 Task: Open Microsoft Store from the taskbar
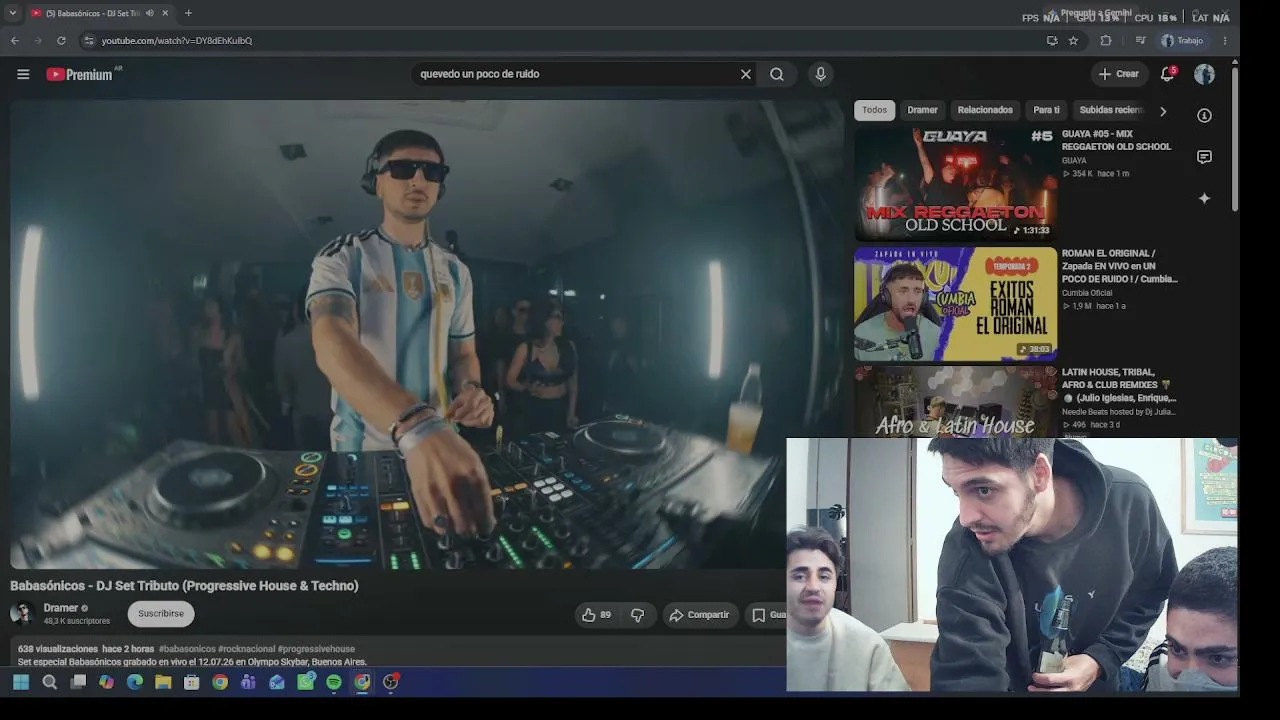click(x=191, y=682)
